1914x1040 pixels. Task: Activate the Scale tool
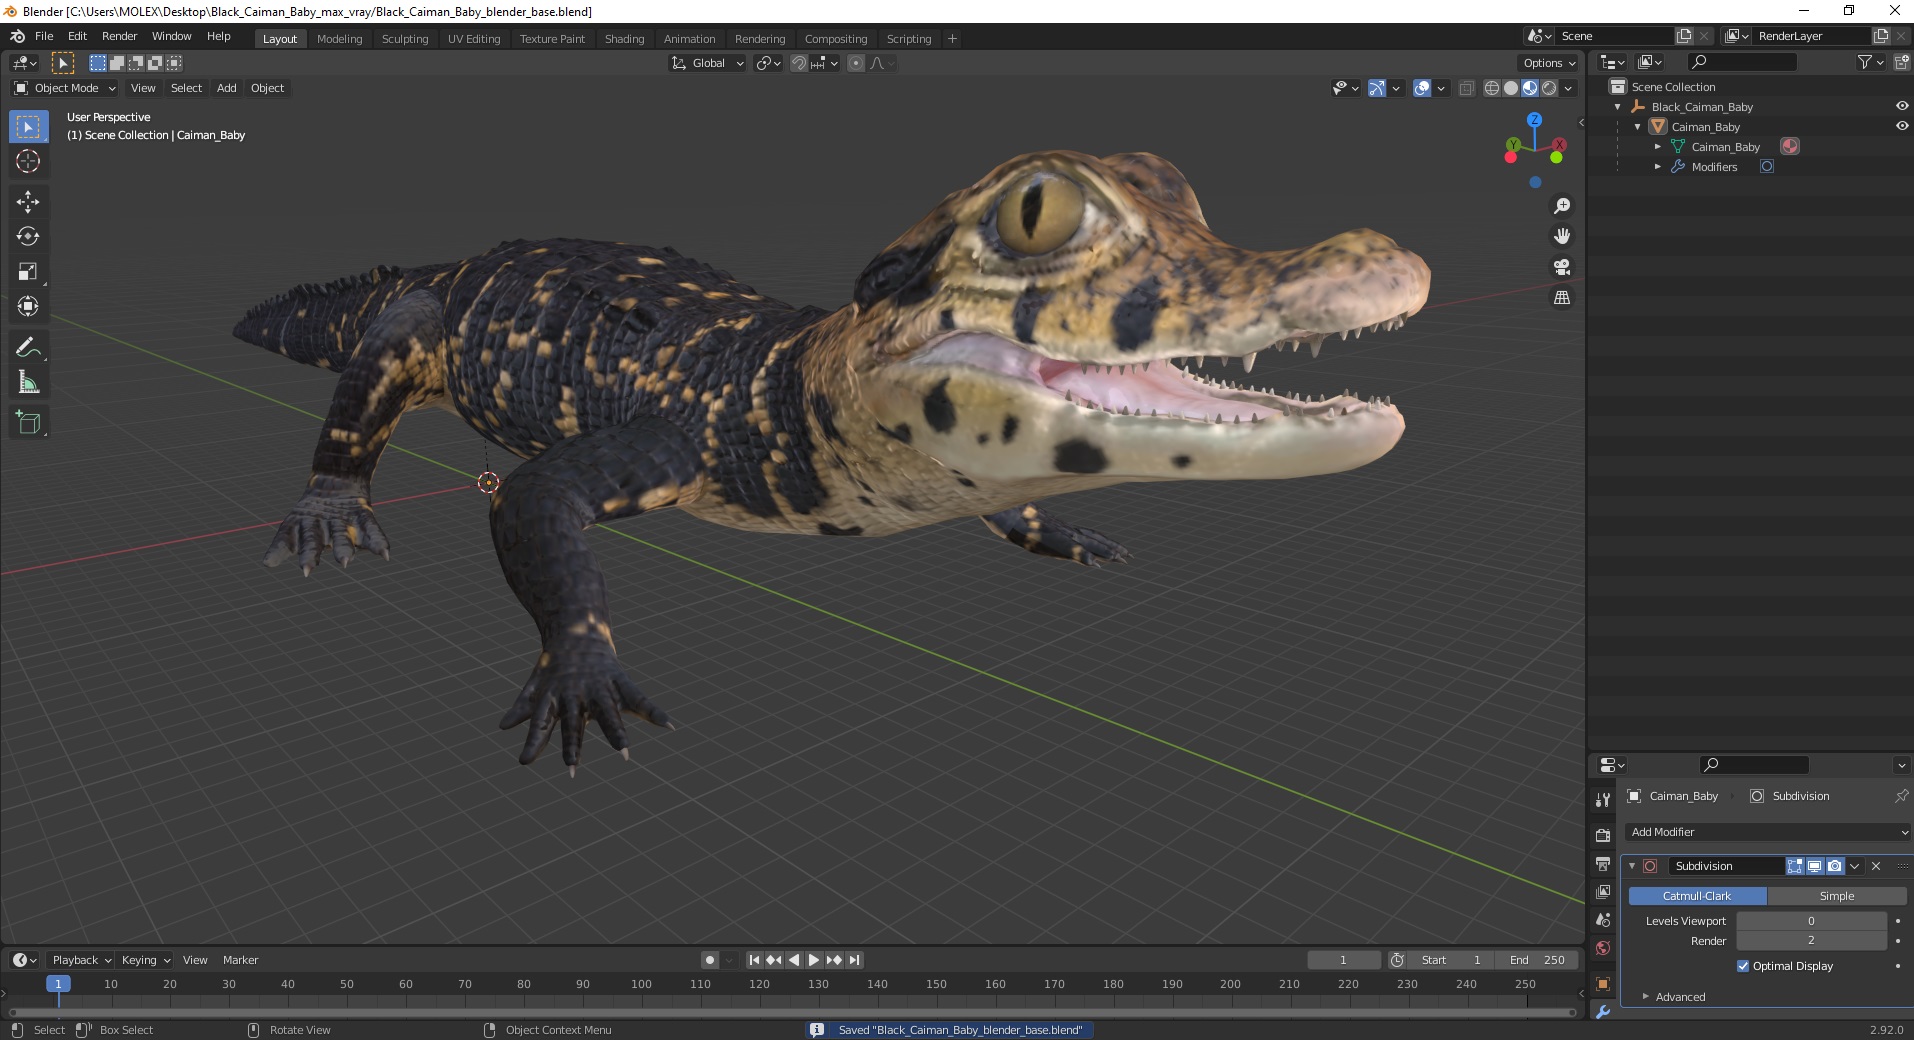pos(28,272)
